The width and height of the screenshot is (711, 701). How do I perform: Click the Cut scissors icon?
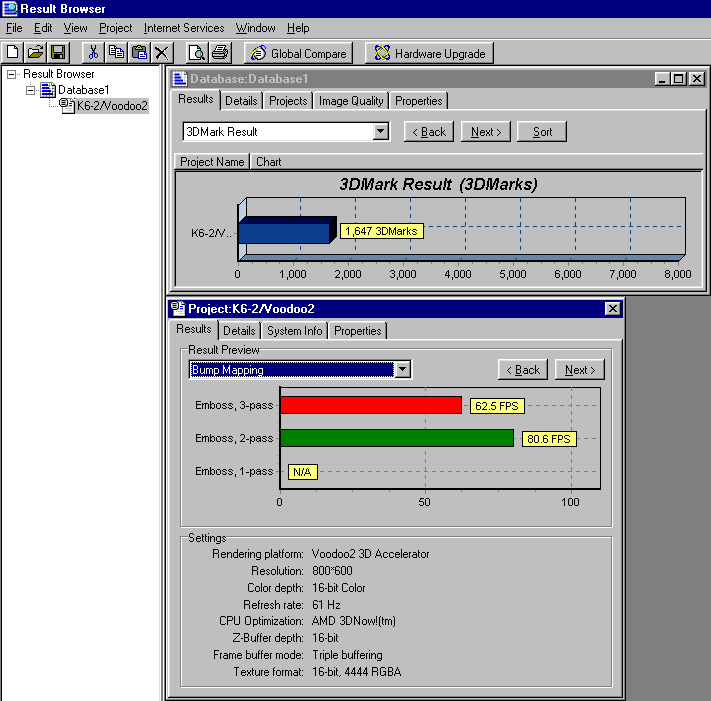point(93,53)
